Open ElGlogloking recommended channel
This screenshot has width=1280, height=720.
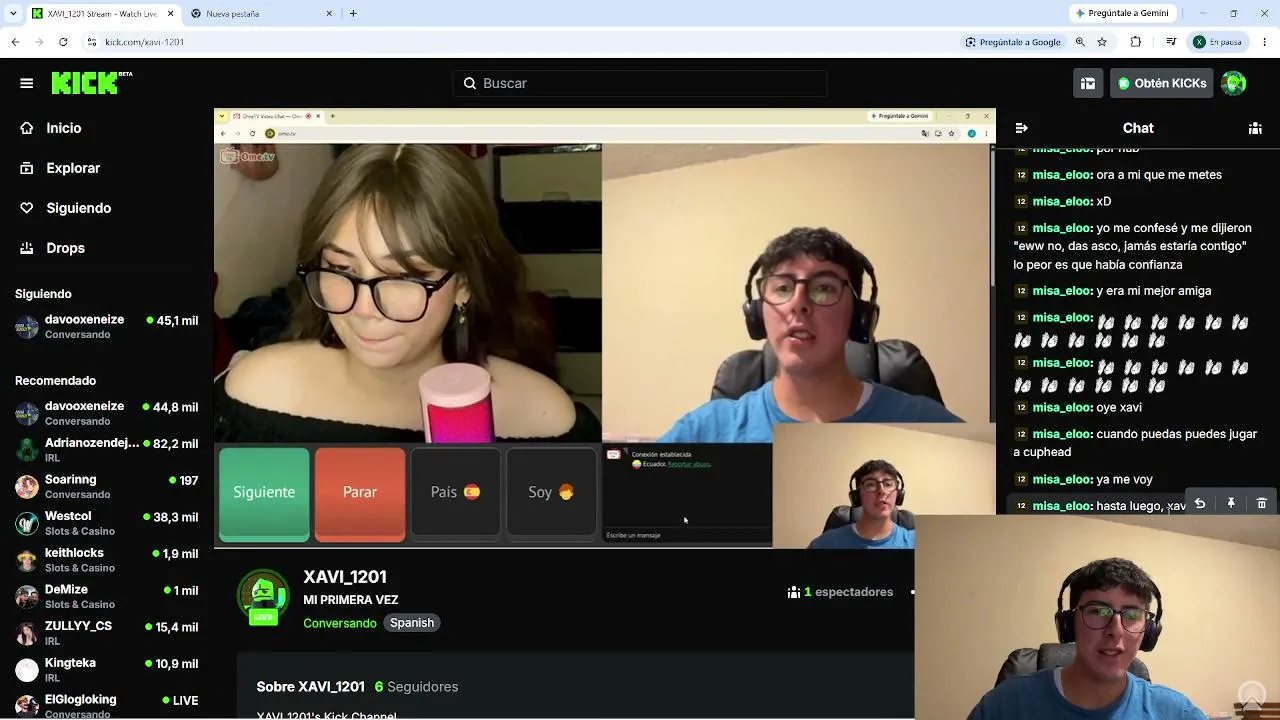click(x=107, y=706)
